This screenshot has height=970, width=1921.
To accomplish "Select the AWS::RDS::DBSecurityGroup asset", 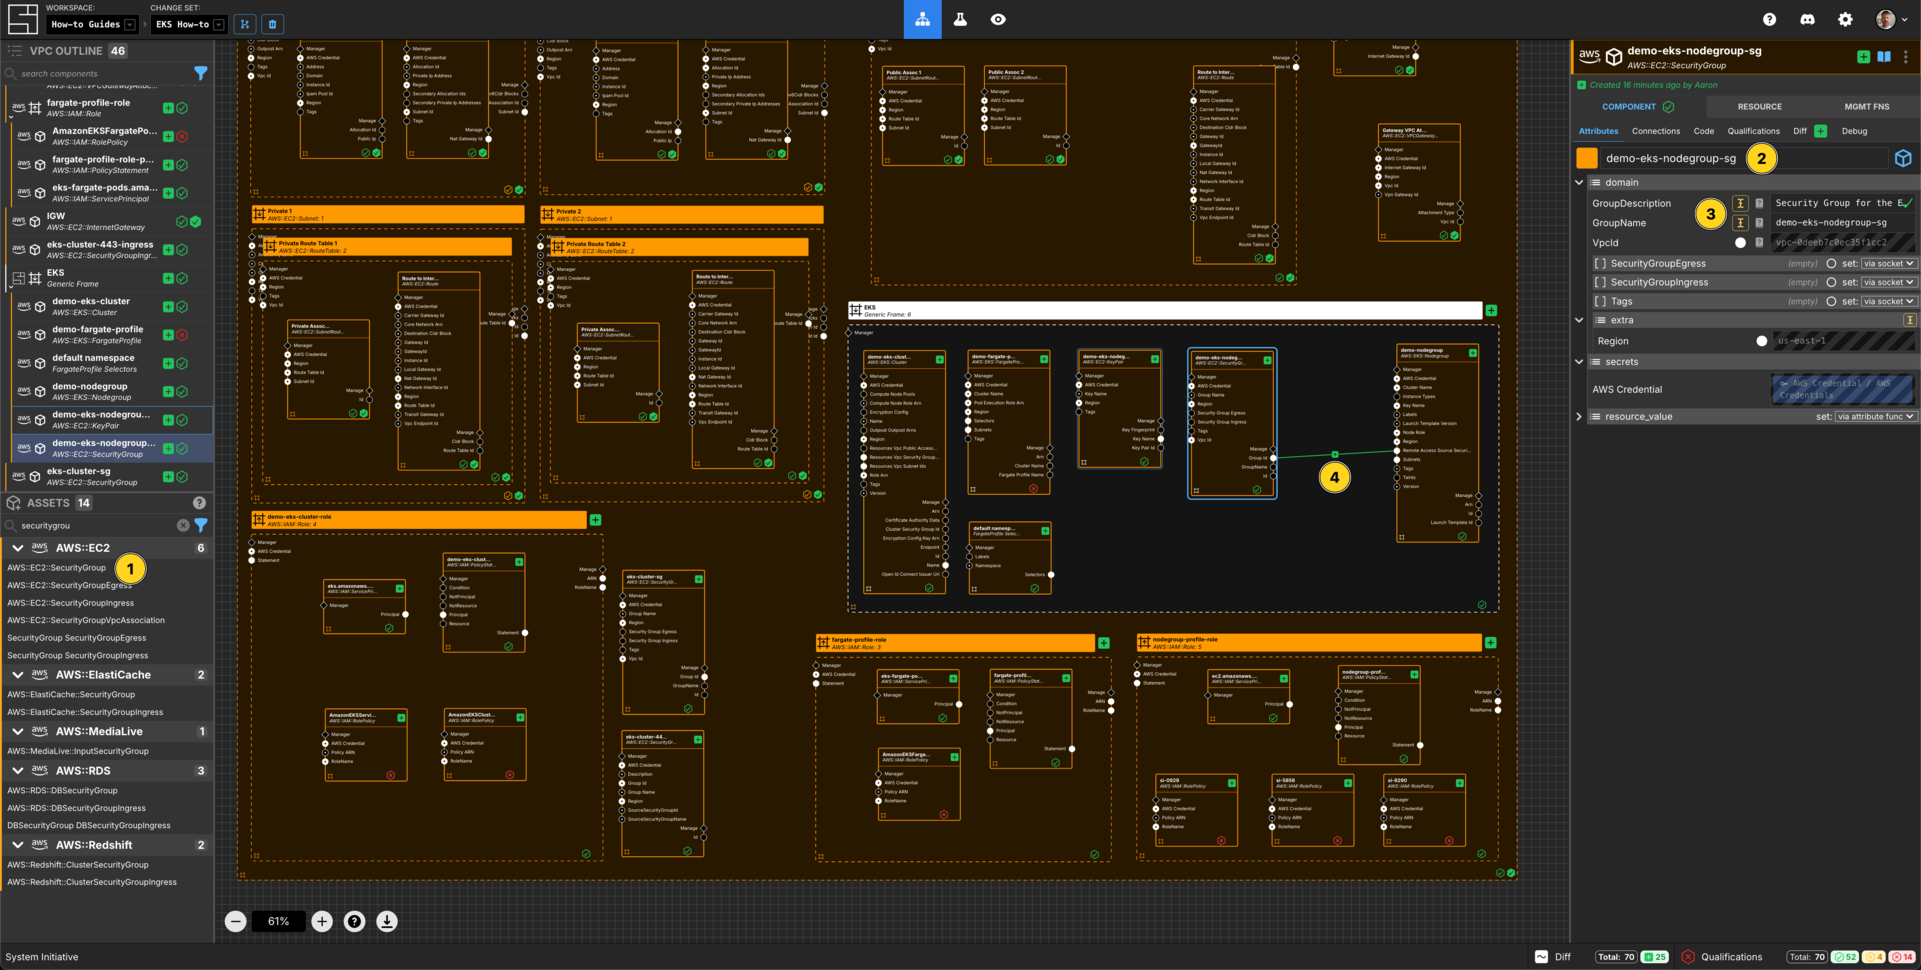I will point(62,791).
